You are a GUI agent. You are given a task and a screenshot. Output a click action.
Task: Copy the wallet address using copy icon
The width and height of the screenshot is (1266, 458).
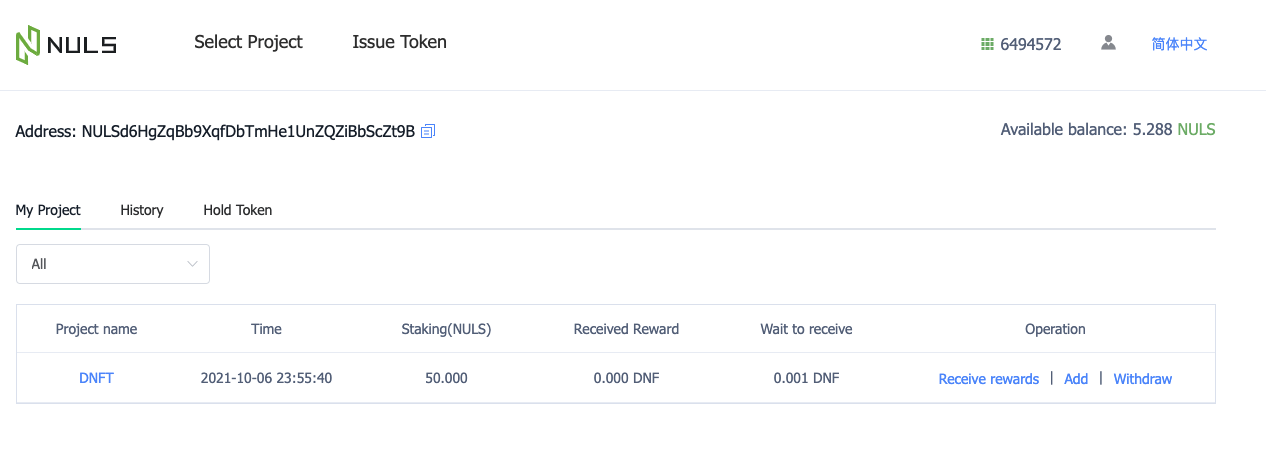tap(428, 131)
